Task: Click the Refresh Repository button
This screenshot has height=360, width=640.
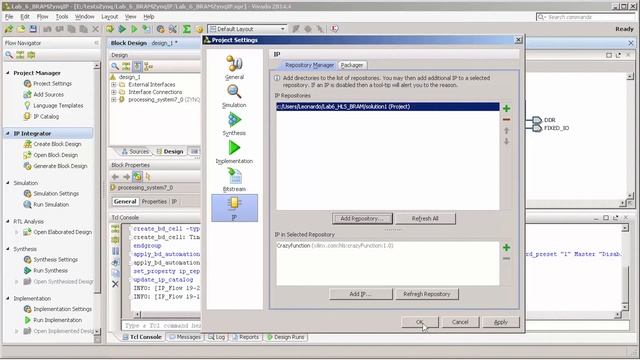Action: tap(427, 294)
